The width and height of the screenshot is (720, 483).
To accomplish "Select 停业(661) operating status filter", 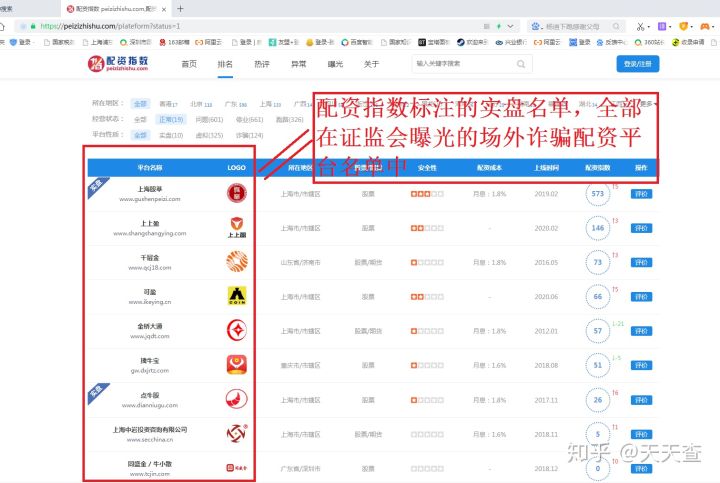I will pos(249,119).
